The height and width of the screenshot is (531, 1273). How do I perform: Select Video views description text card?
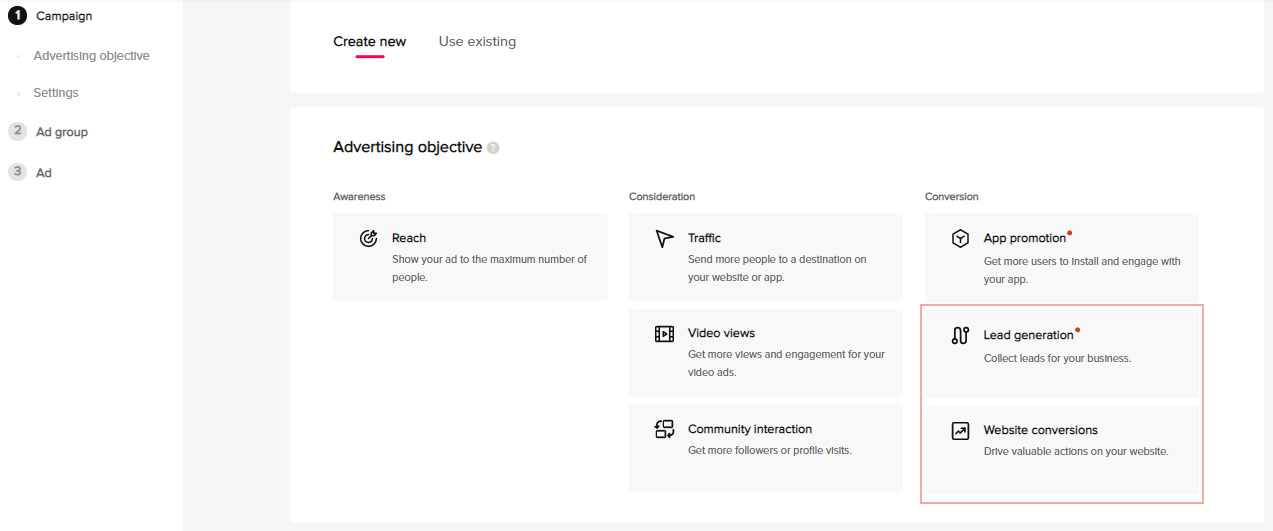click(x=786, y=363)
